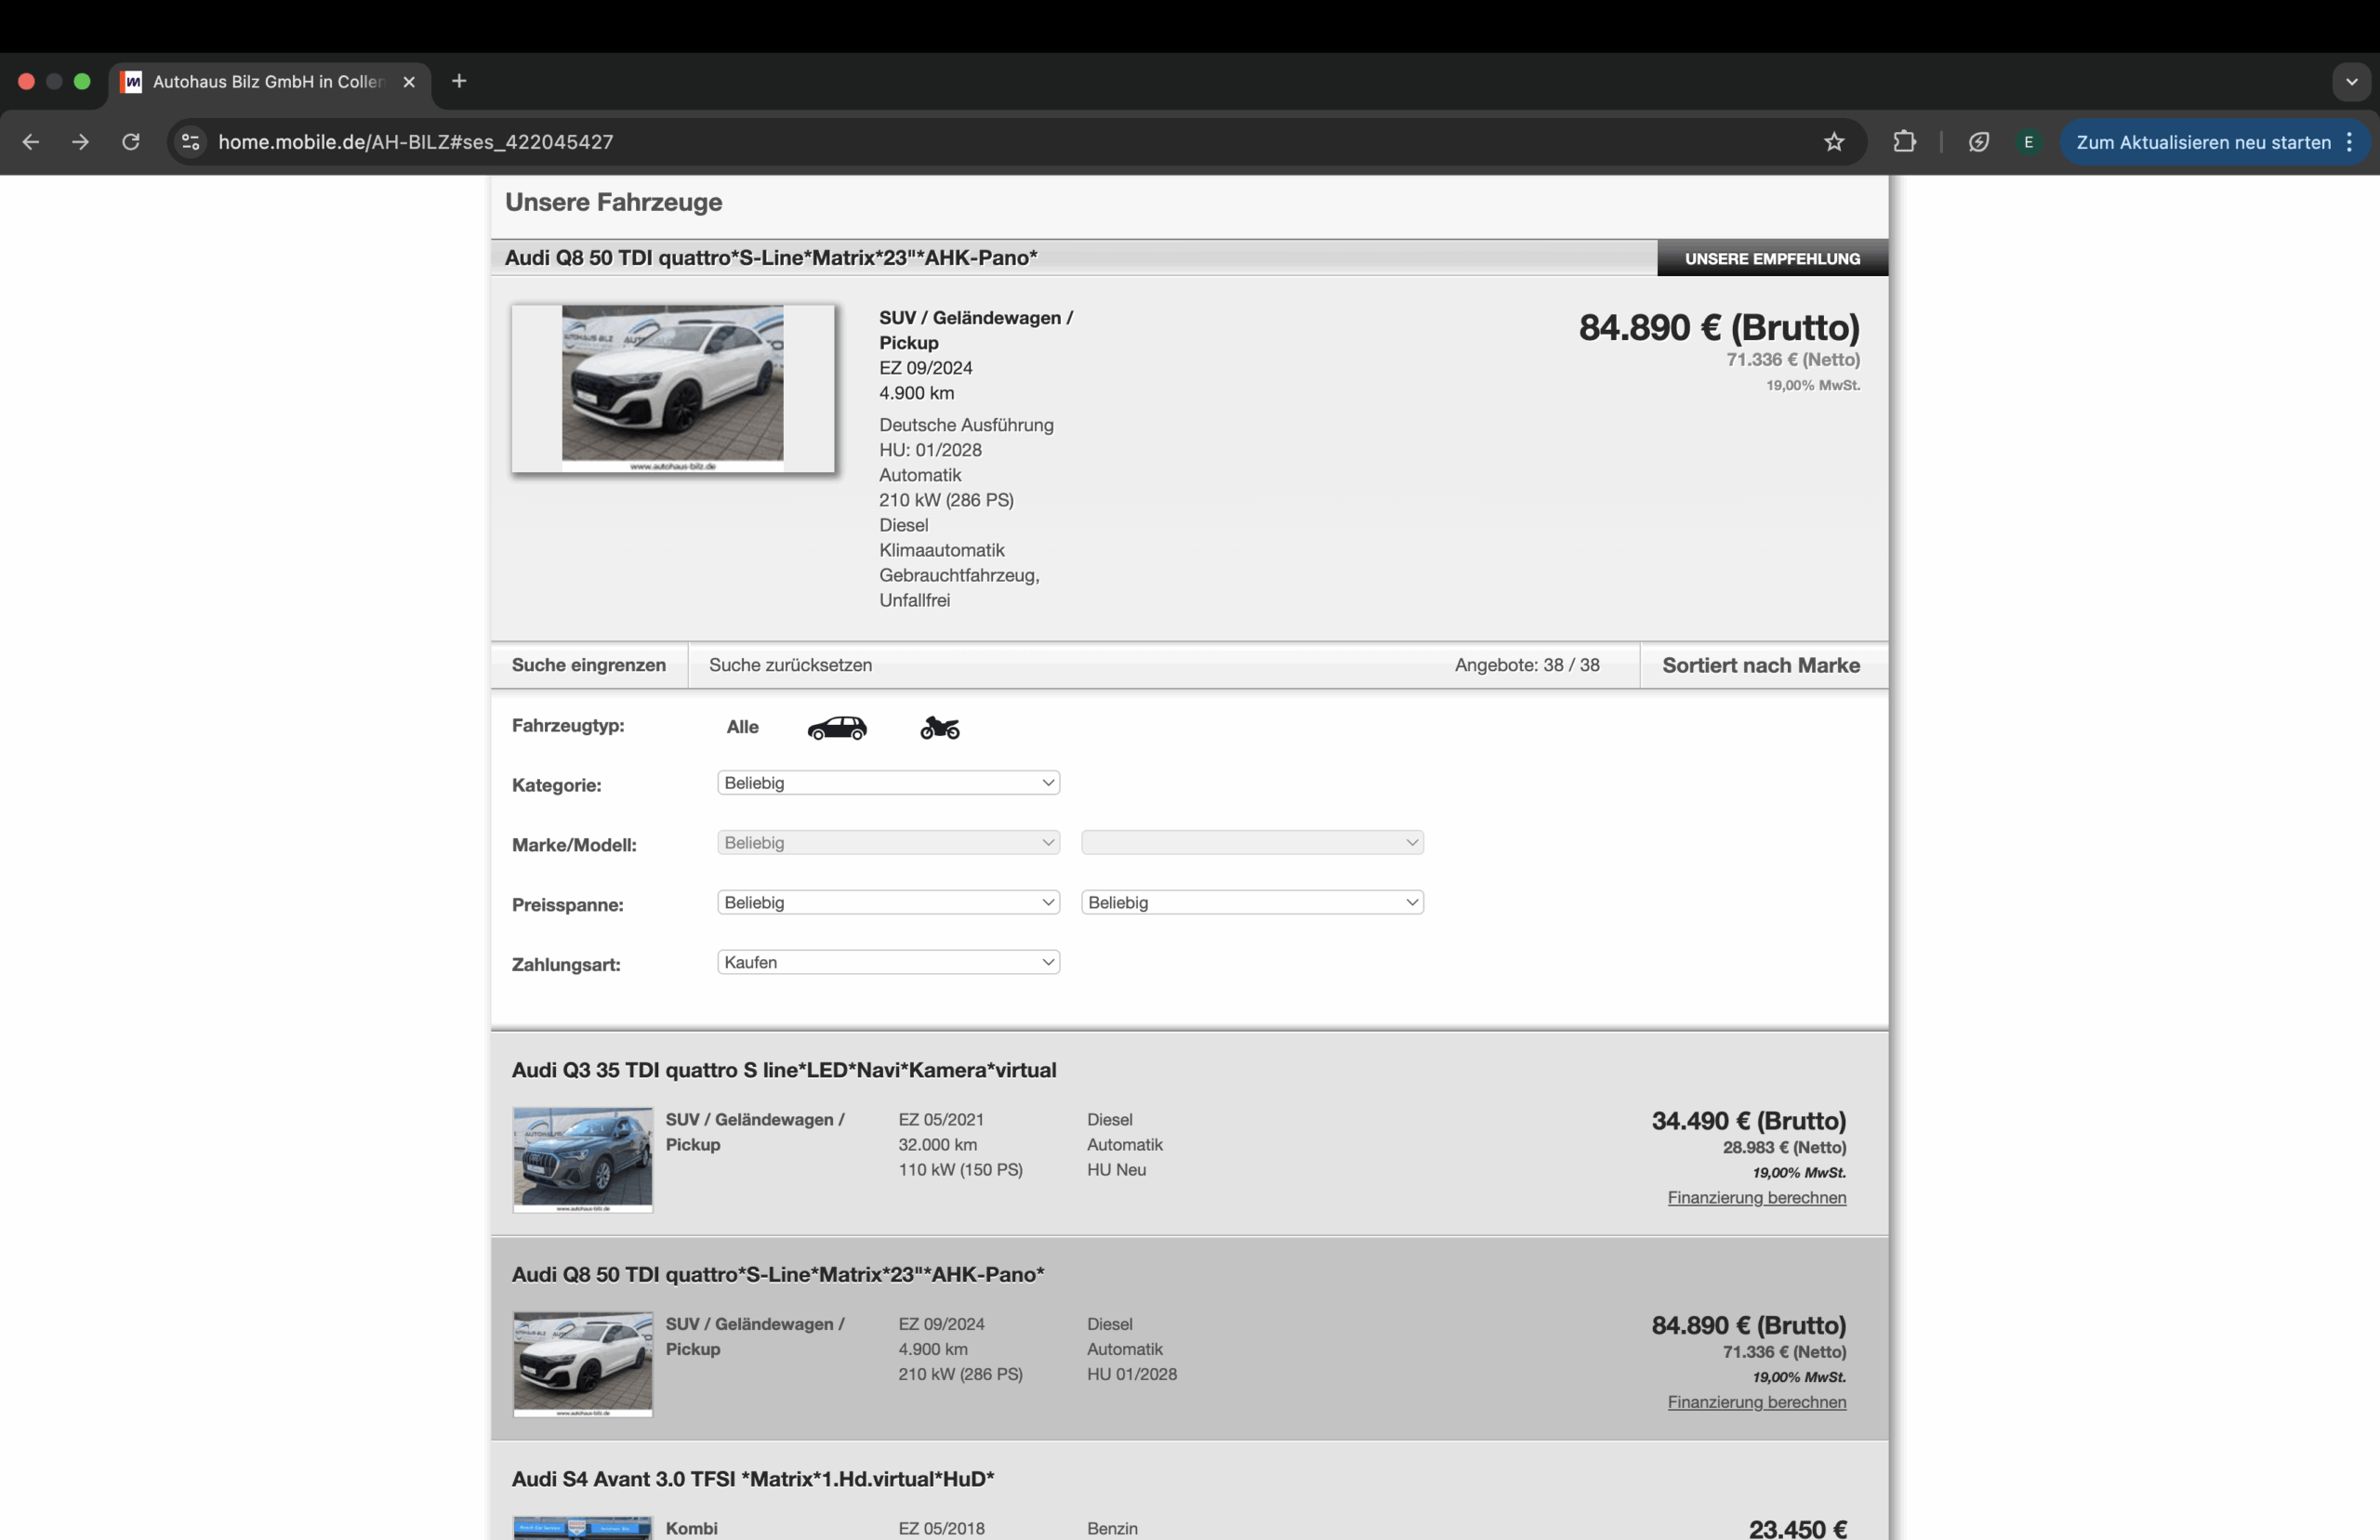Open the Zahlungsart dropdown showing Kaufen
Viewport: 2380px width, 1540px height.
[x=888, y=962]
